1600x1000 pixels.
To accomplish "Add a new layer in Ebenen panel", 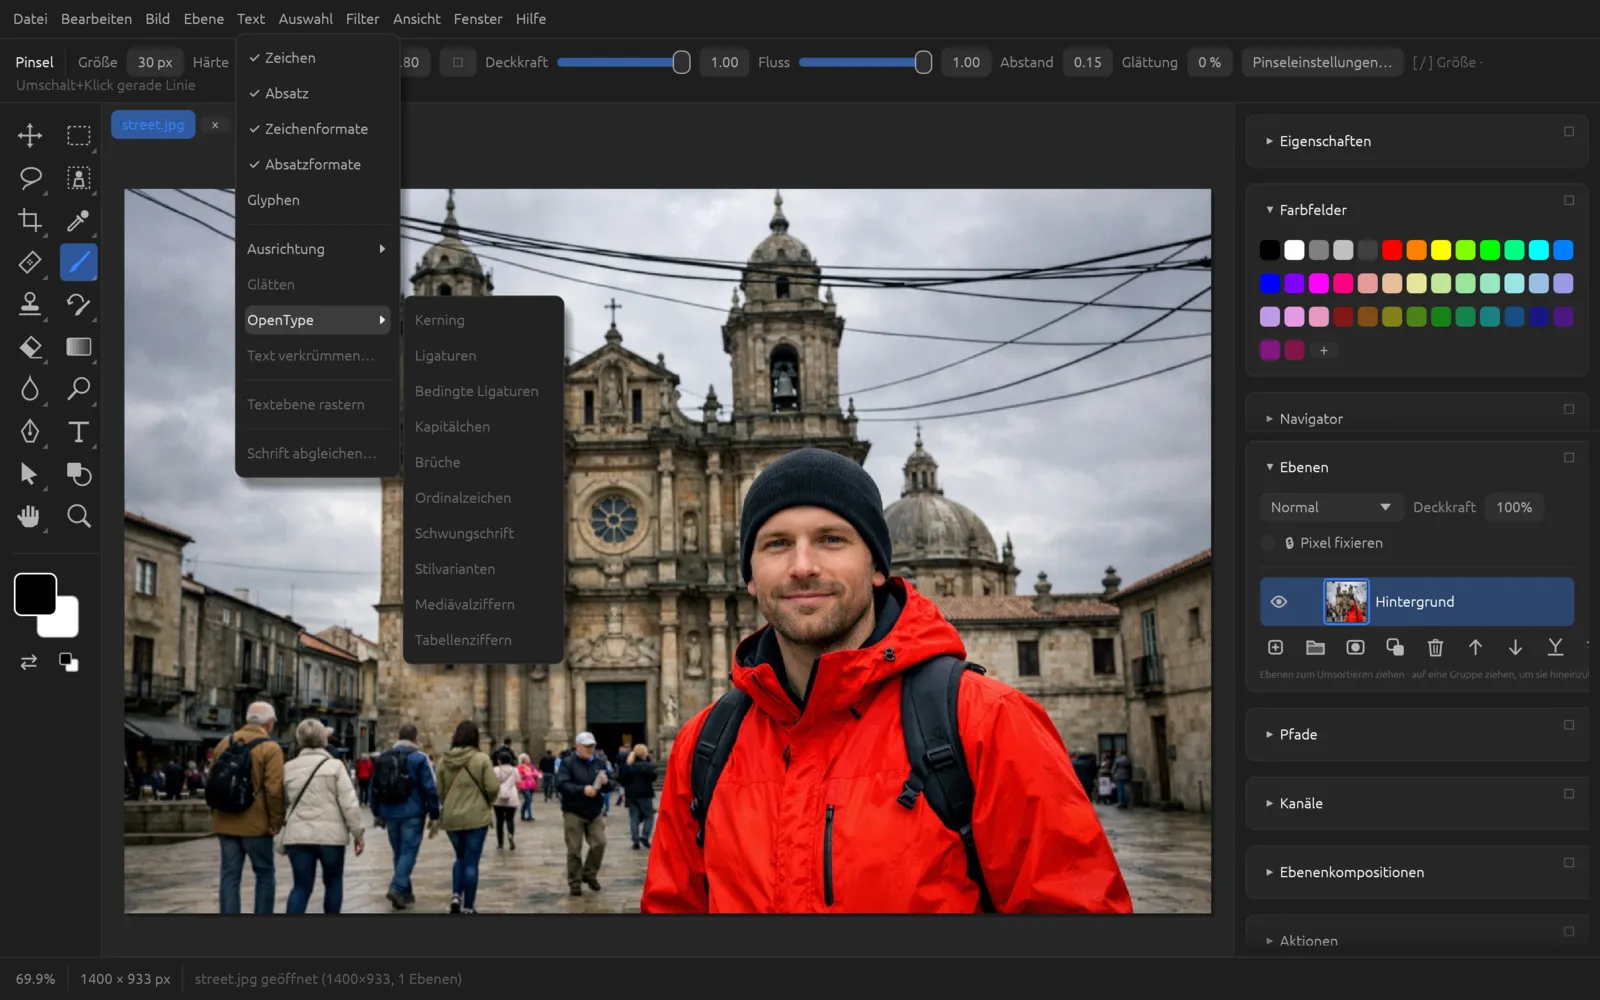I will coord(1275,648).
